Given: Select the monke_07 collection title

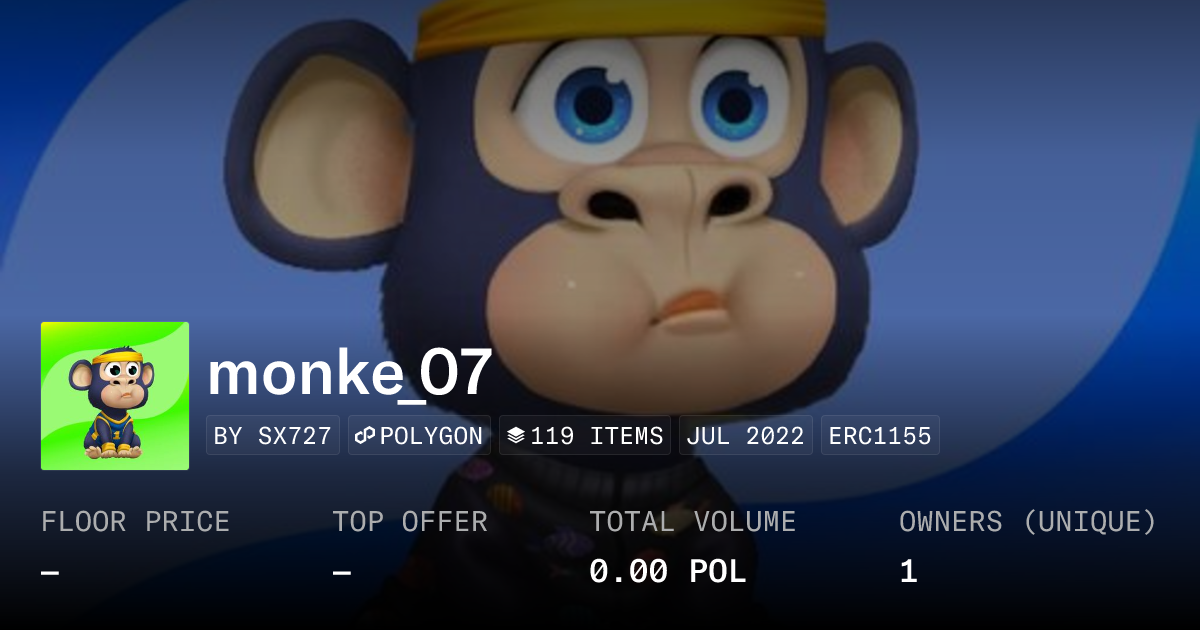Looking at the screenshot, I should click(349, 373).
